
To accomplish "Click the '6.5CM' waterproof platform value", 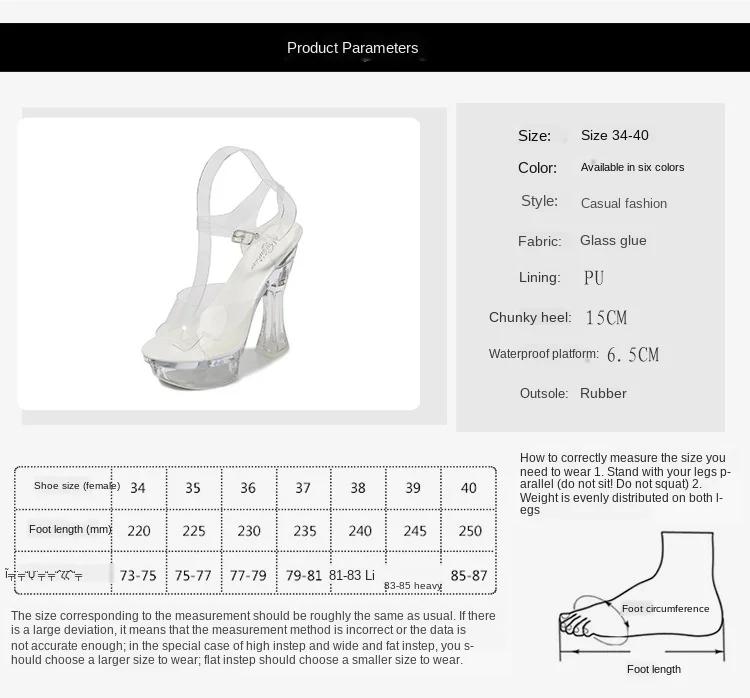I will click(633, 355).
